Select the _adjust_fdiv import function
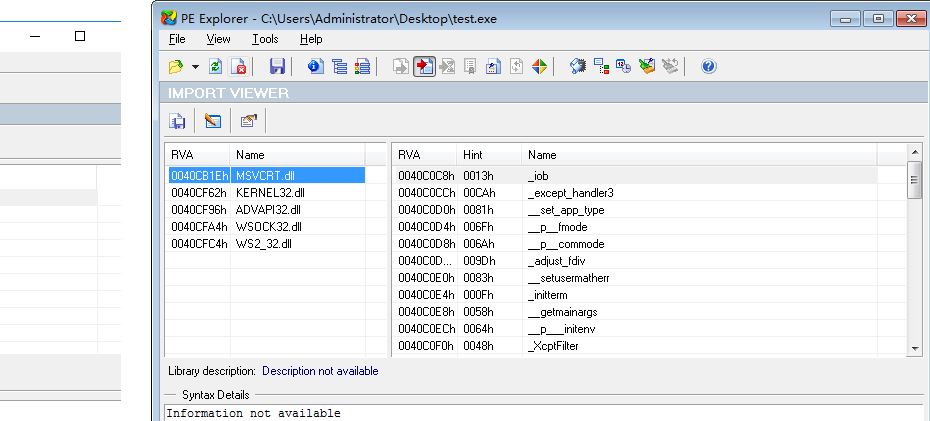This screenshot has height=421, width=930. coord(556,261)
